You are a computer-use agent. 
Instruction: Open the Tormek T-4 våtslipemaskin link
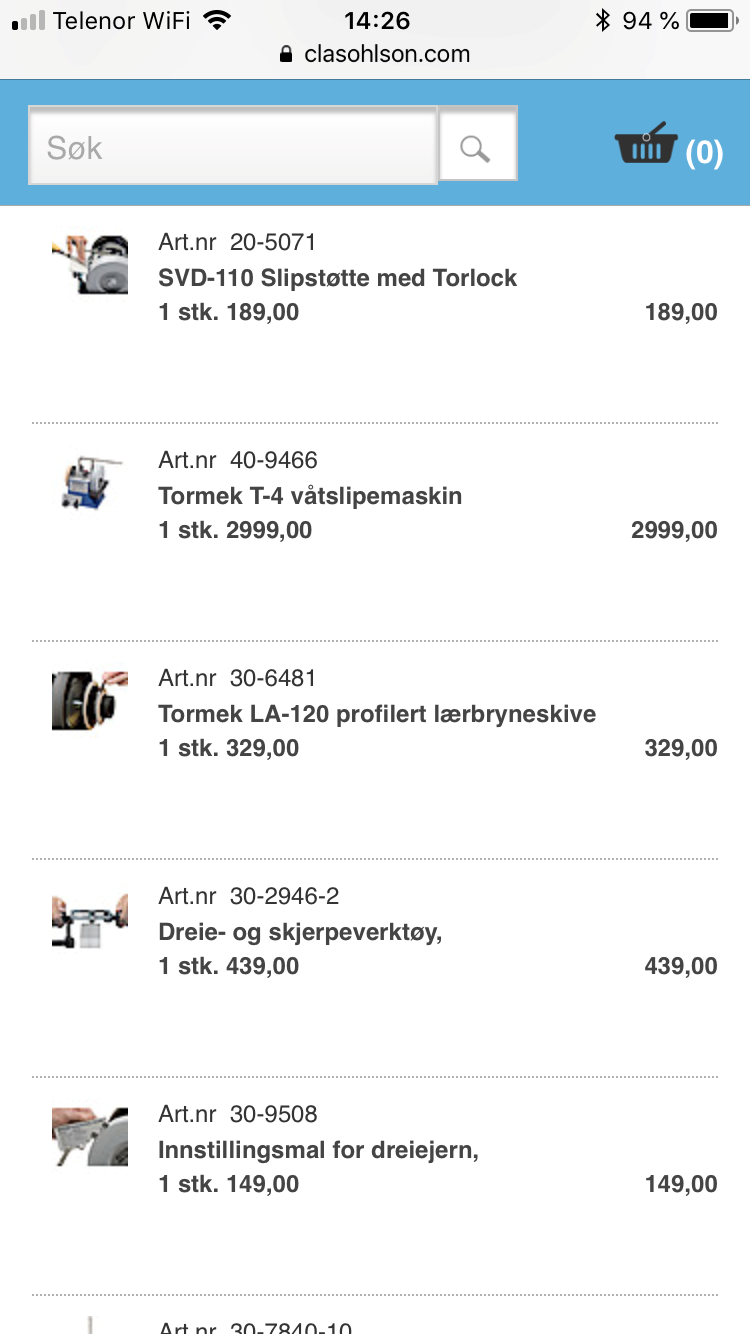310,496
